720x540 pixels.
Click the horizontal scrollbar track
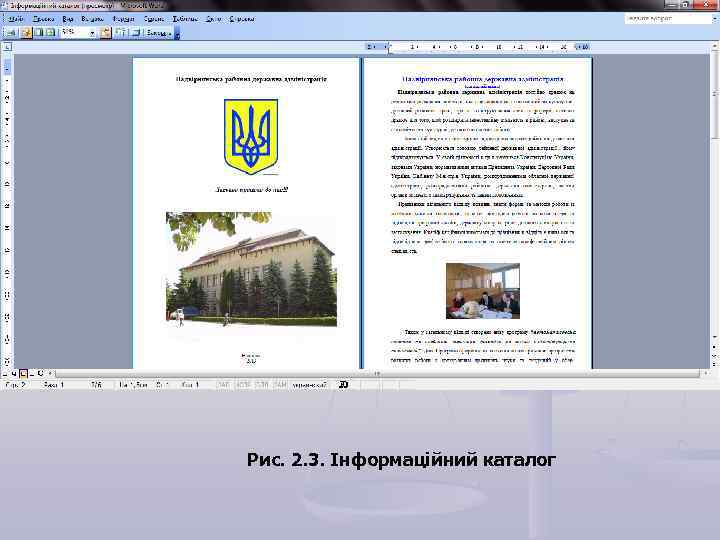(x=377, y=374)
